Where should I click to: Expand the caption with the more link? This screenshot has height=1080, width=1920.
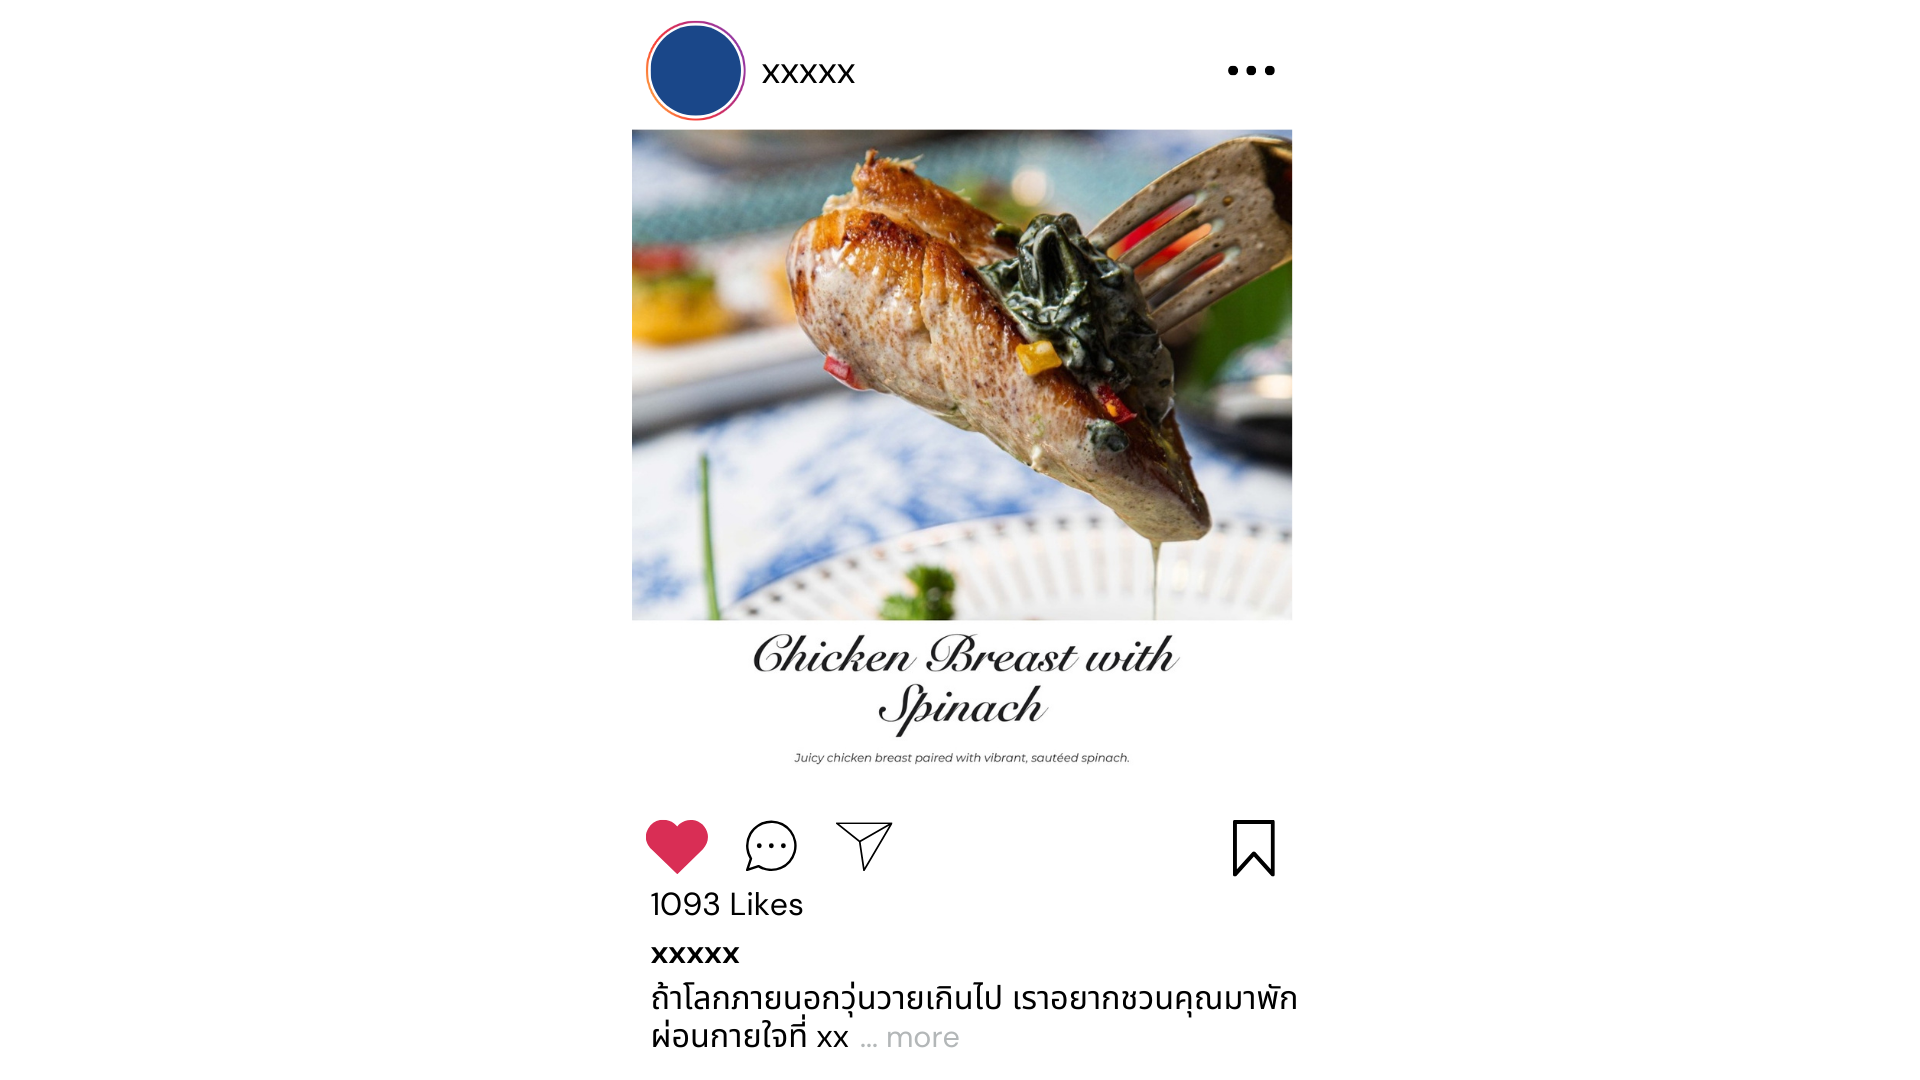coord(922,1038)
